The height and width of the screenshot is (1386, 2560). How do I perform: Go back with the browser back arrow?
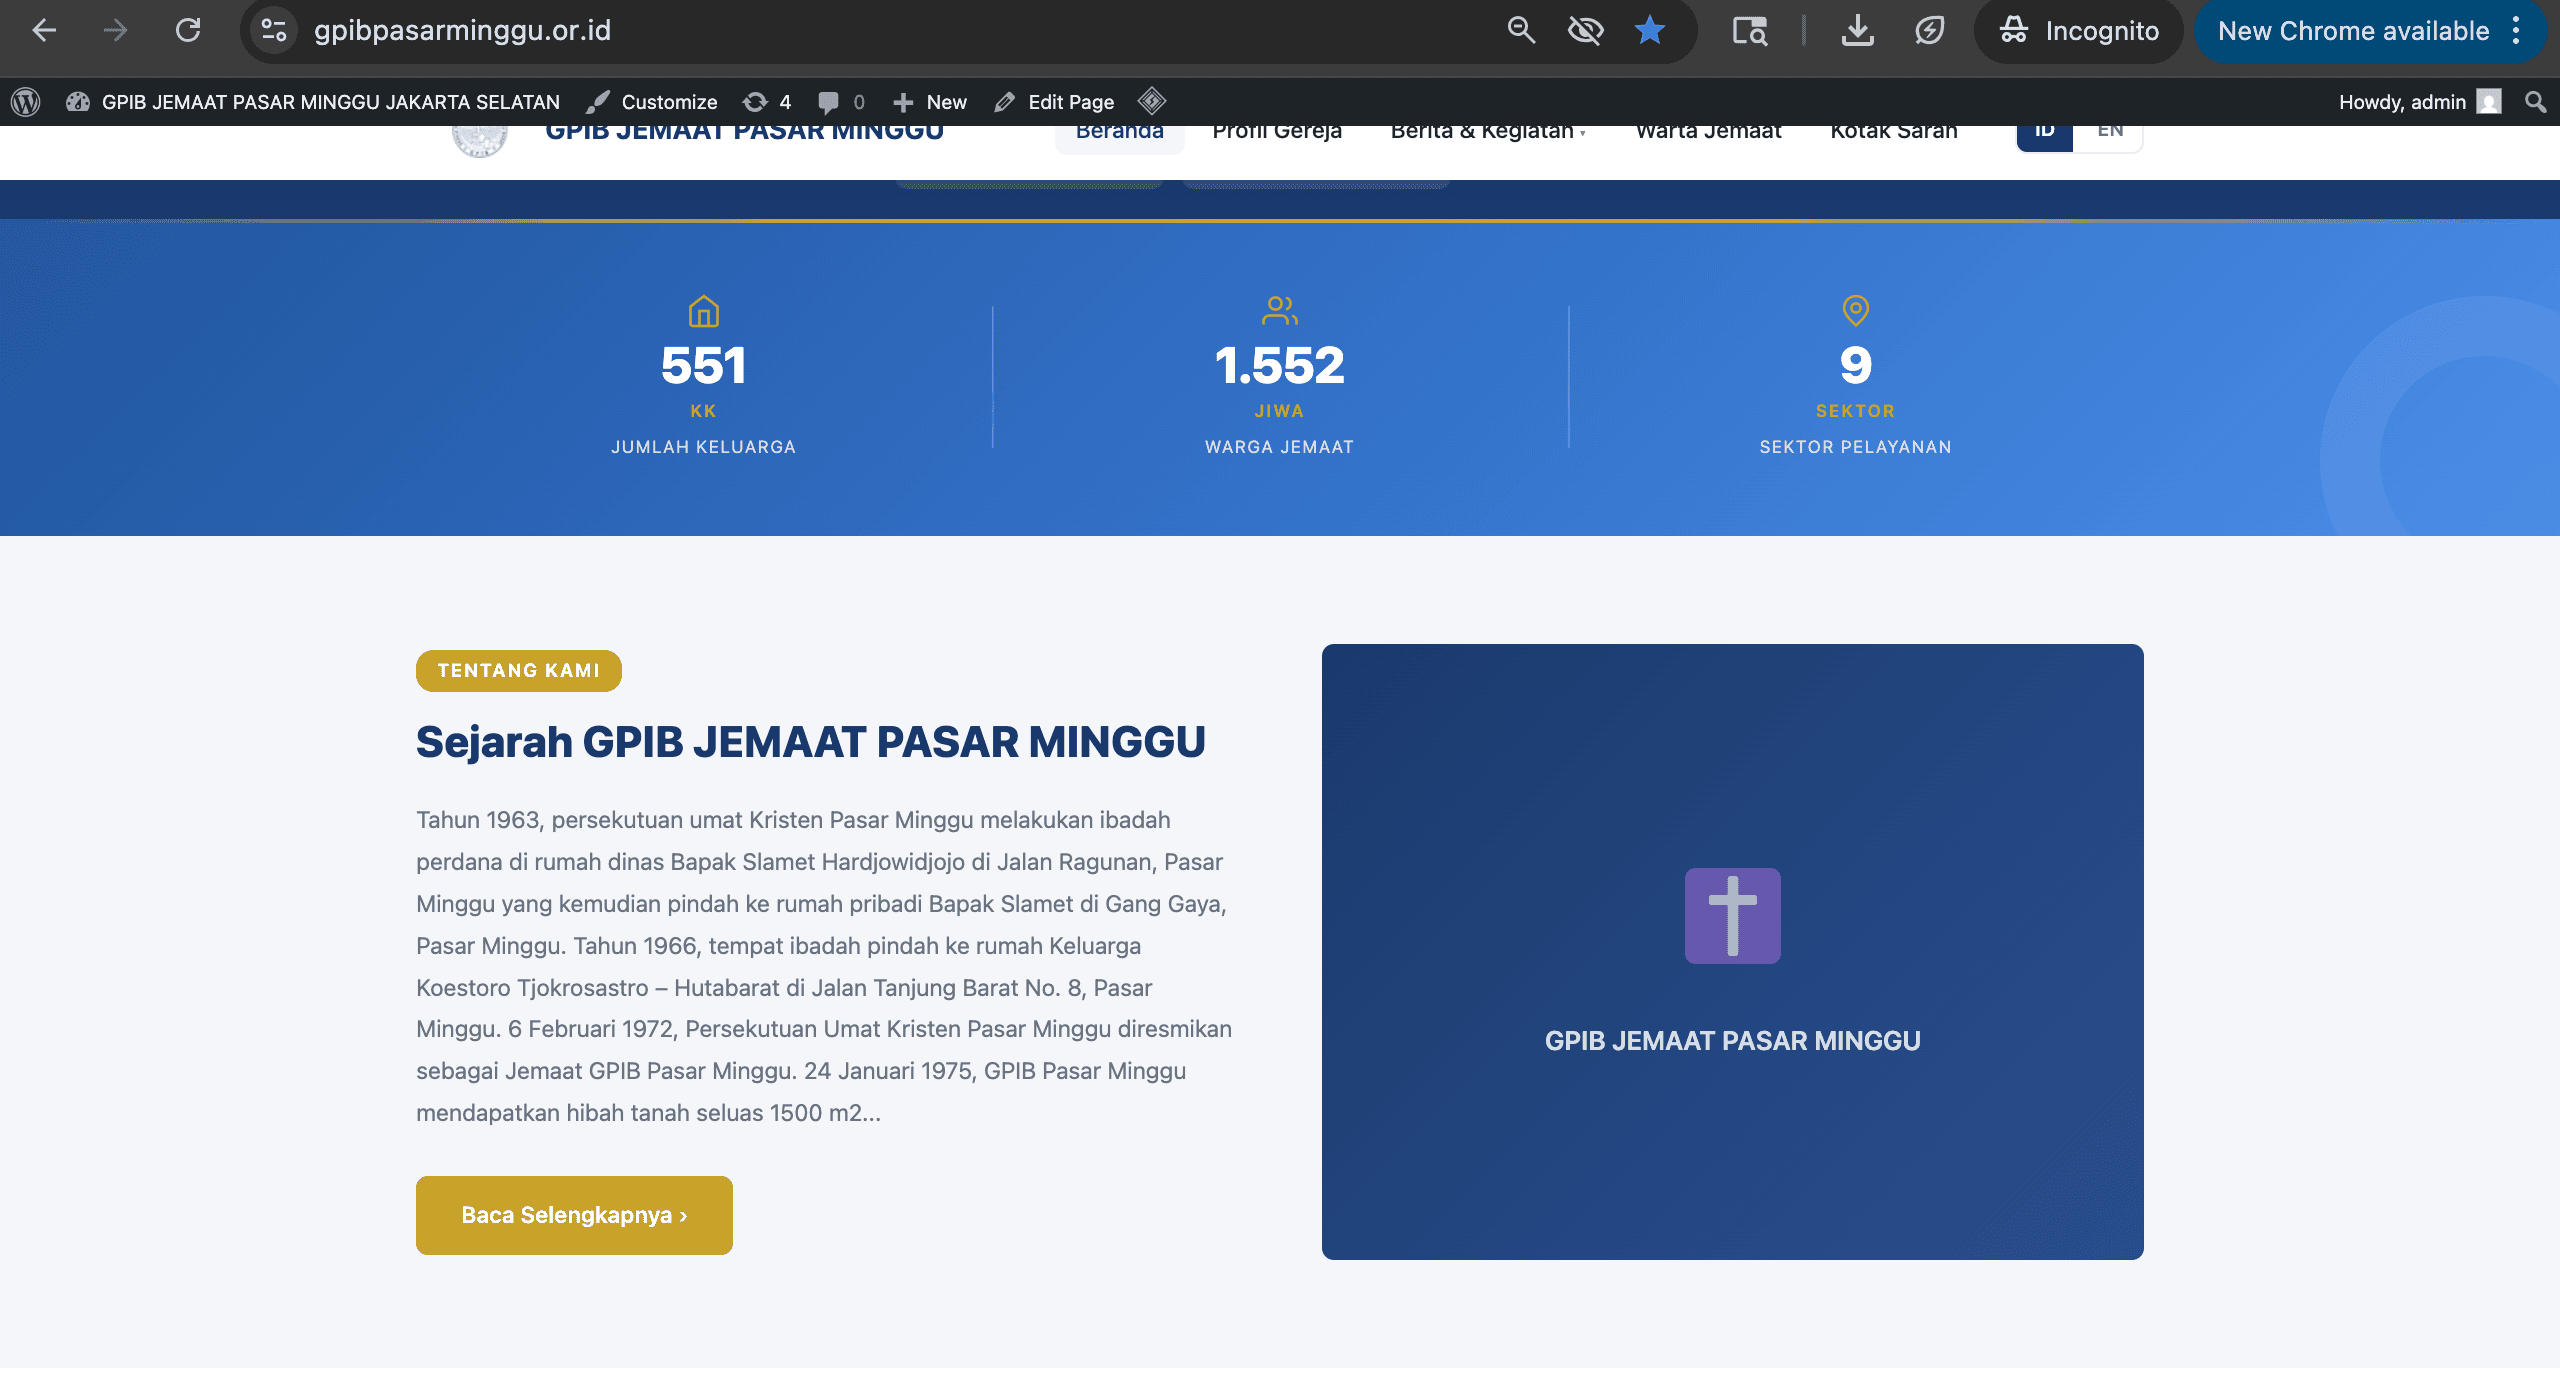pos(44,31)
